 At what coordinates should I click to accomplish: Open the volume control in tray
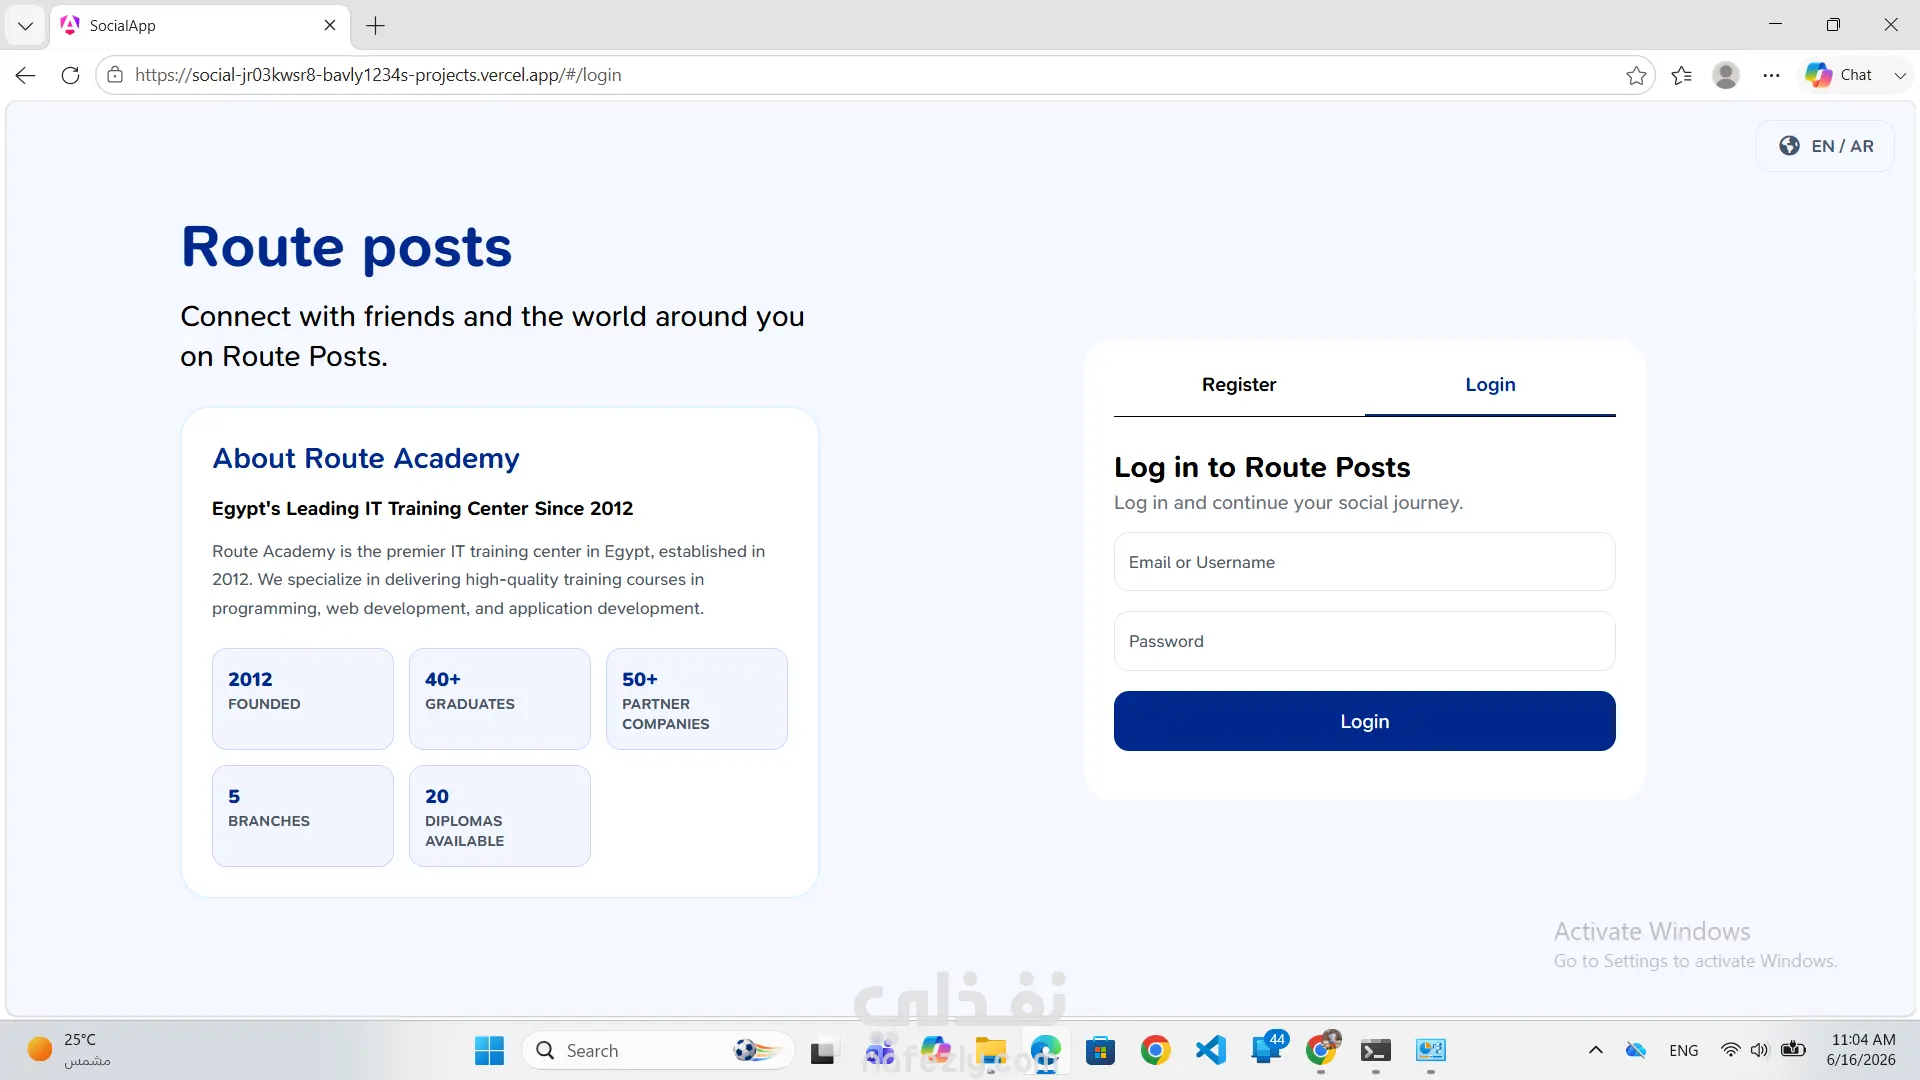click(x=1760, y=1050)
